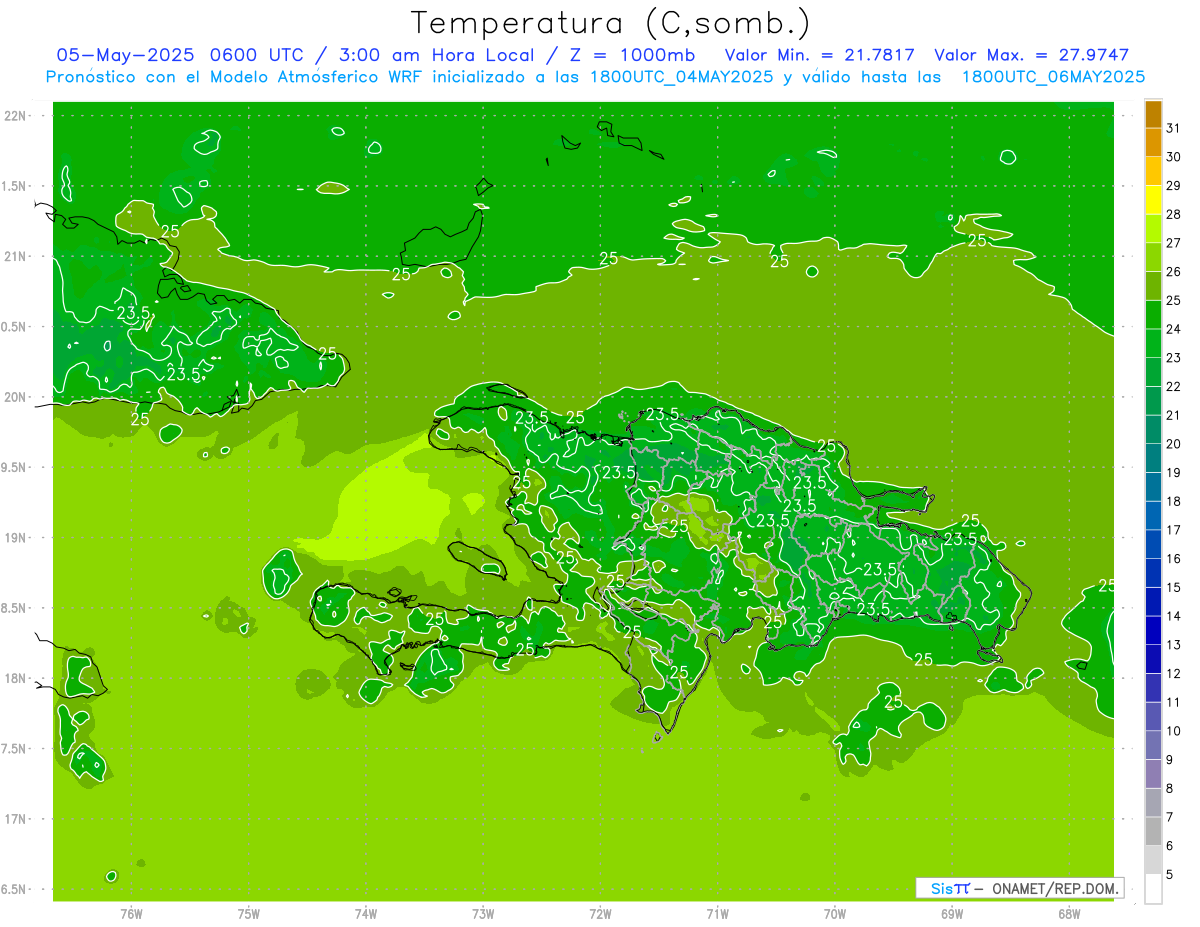Viewport: 1200px width, 927px height.
Task: Click the color bar value "31"
Action: pos(1174,128)
